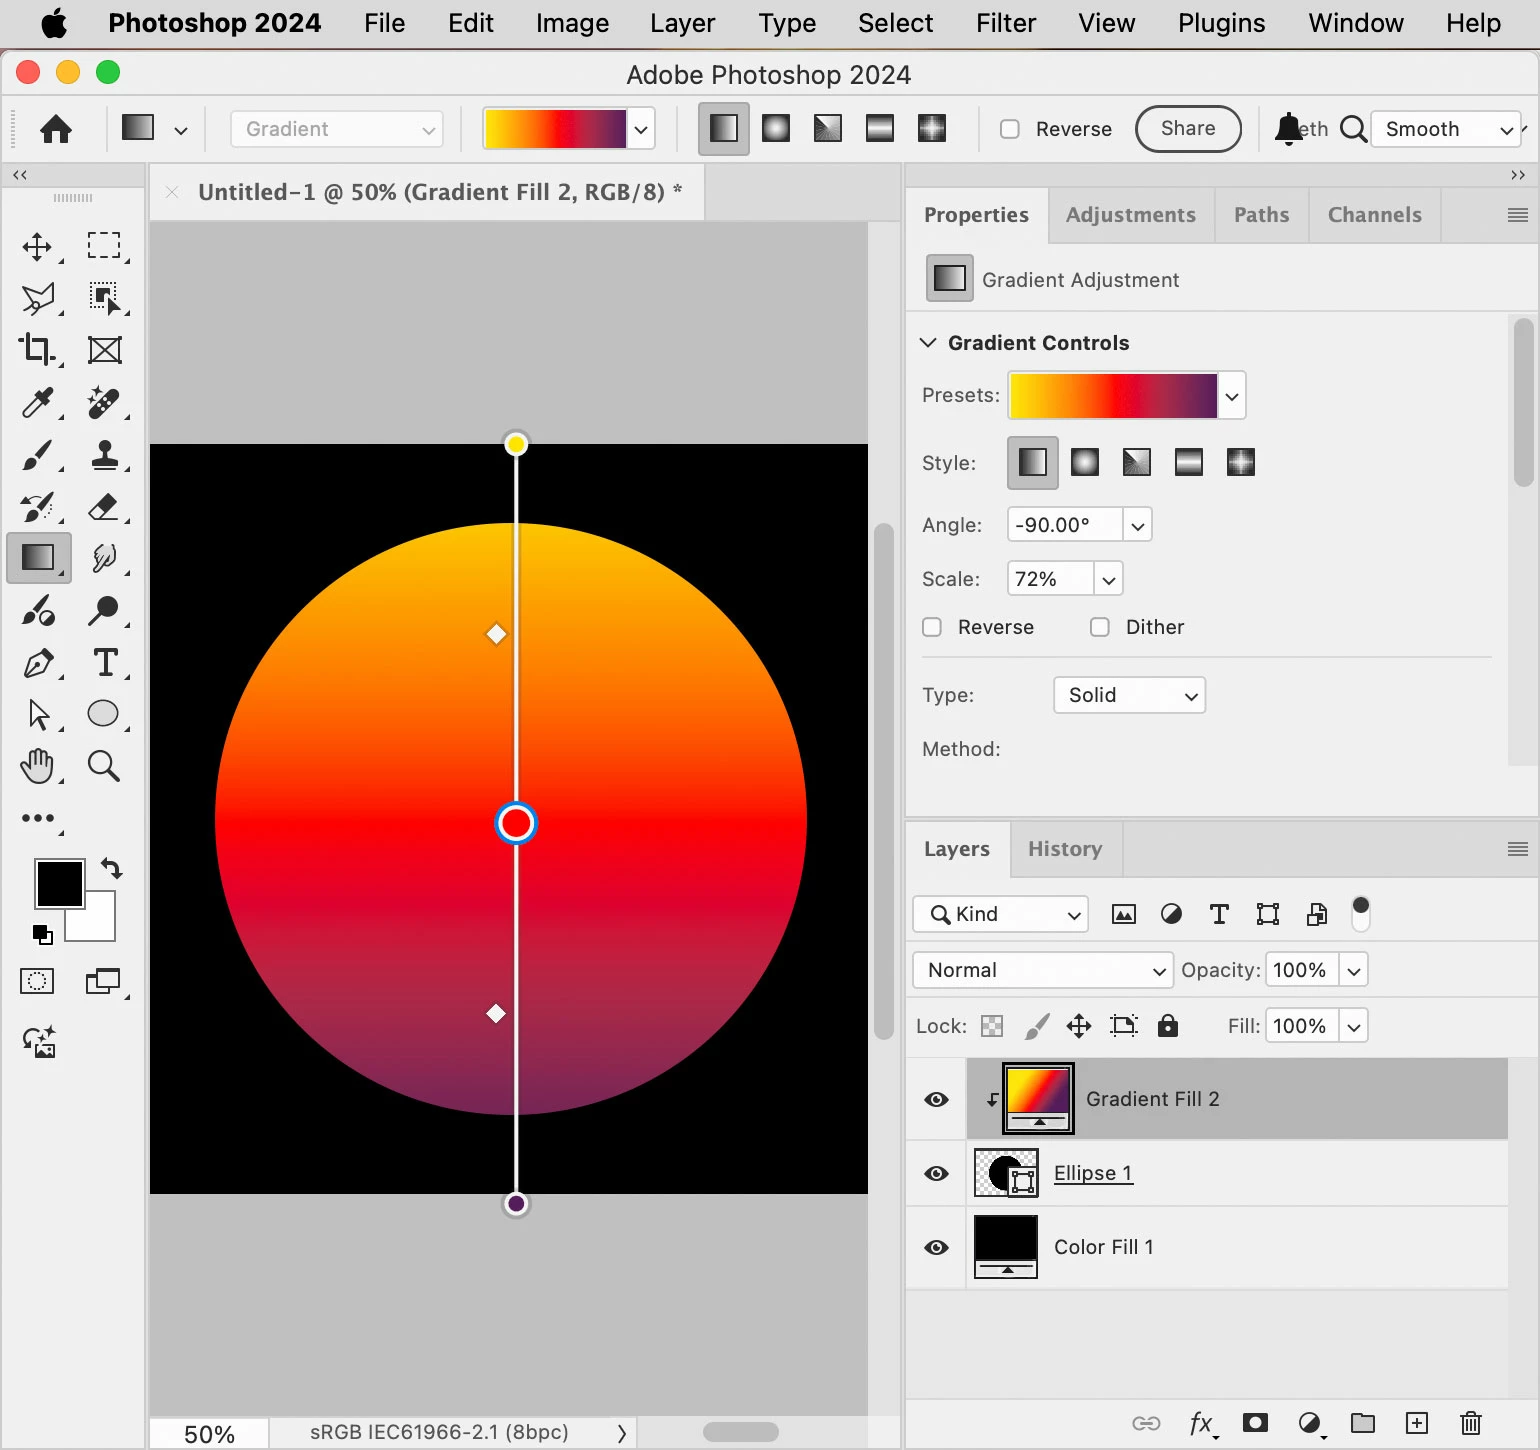Select the Pen tool
The width and height of the screenshot is (1540, 1450).
(38, 662)
